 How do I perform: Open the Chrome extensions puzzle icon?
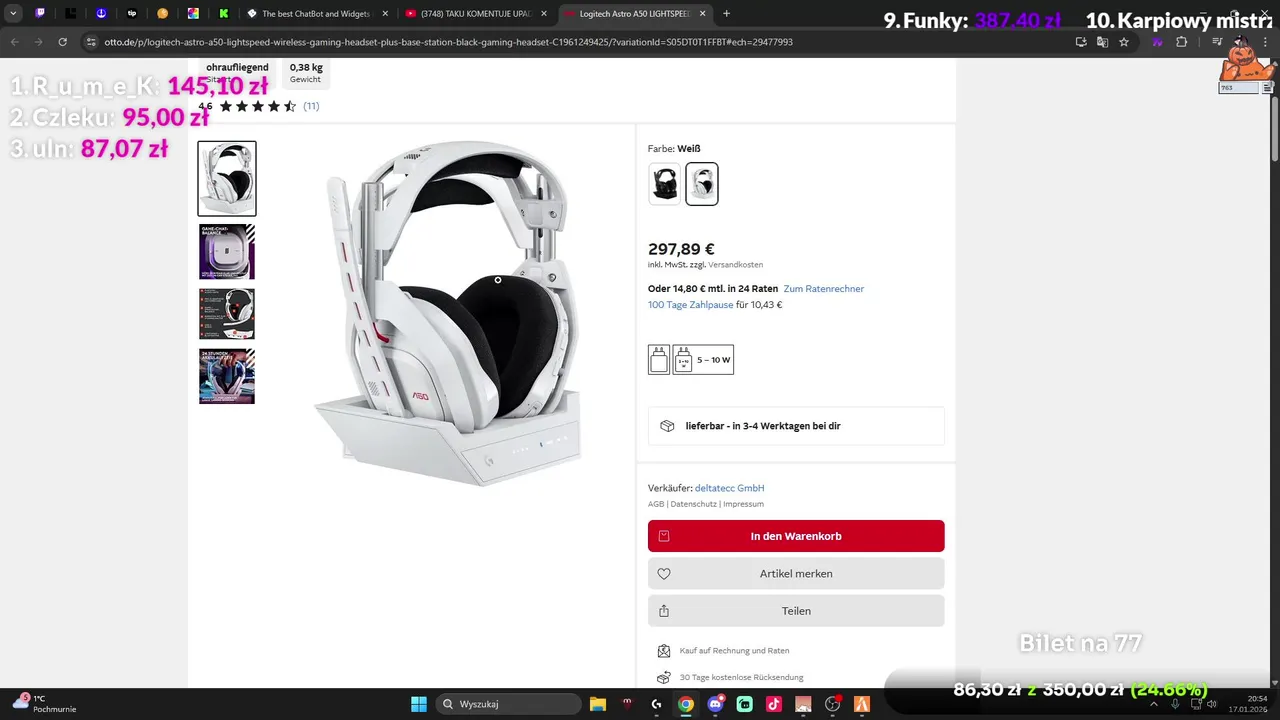[1182, 42]
